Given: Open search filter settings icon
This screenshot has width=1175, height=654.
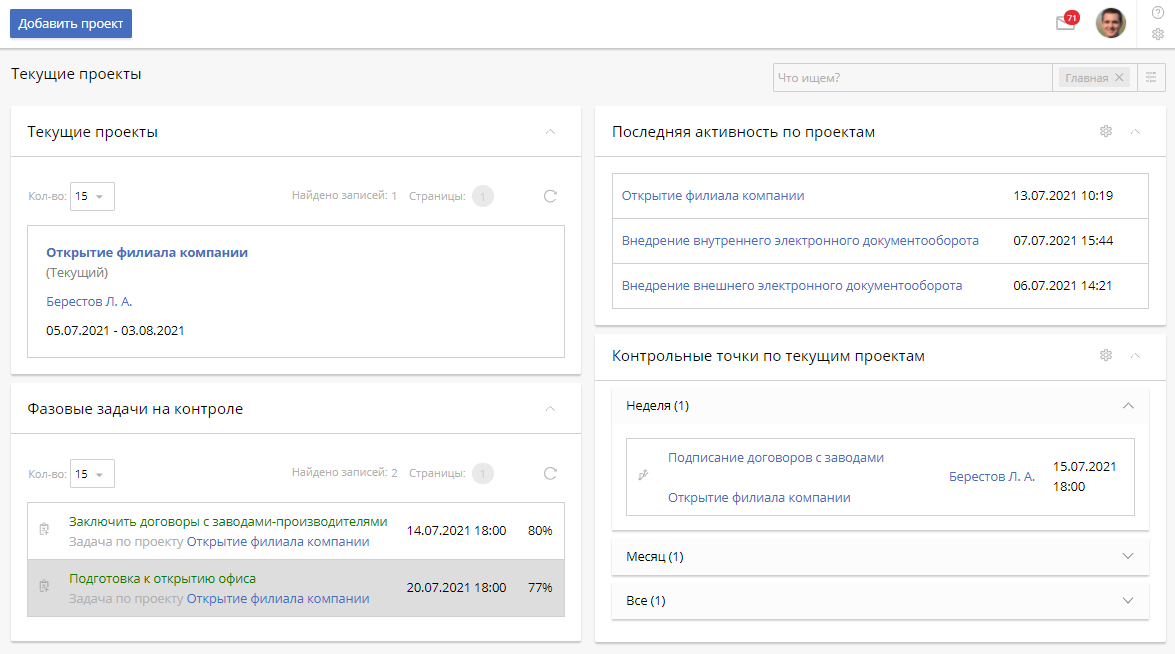Looking at the screenshot, I should [1151, 78].
